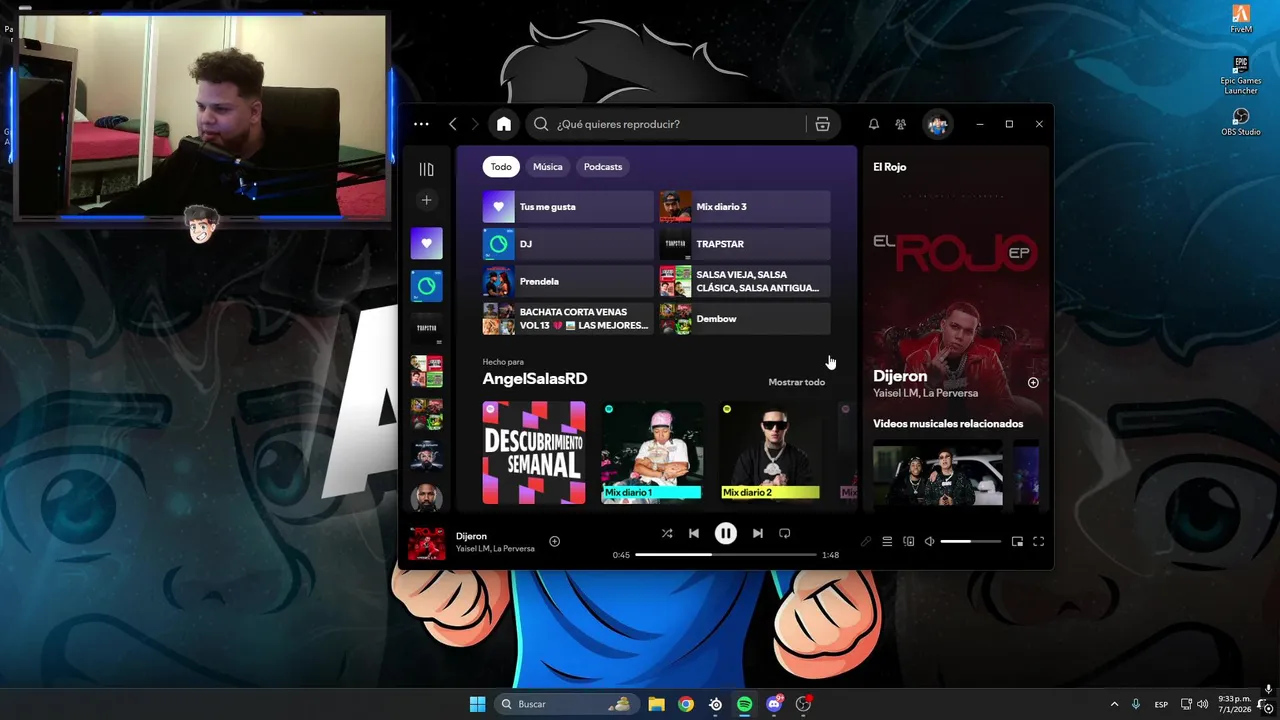Viewport: 1280px width, 720px height.
Task: Click Yaisel LM, La Perversa in right panel
Action: [926, 394]
